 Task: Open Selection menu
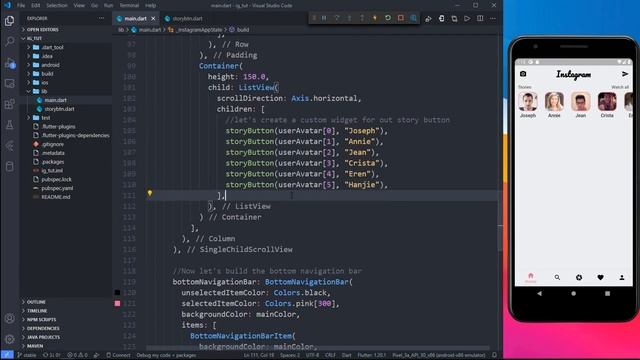pos(57,5)
